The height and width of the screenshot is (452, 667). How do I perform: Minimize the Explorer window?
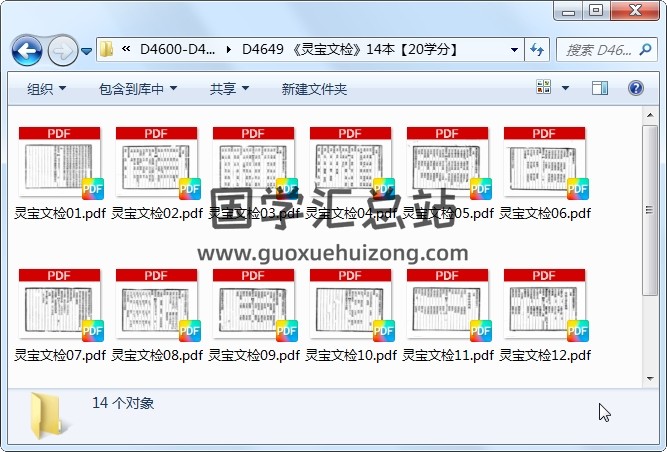pos(568,11)
